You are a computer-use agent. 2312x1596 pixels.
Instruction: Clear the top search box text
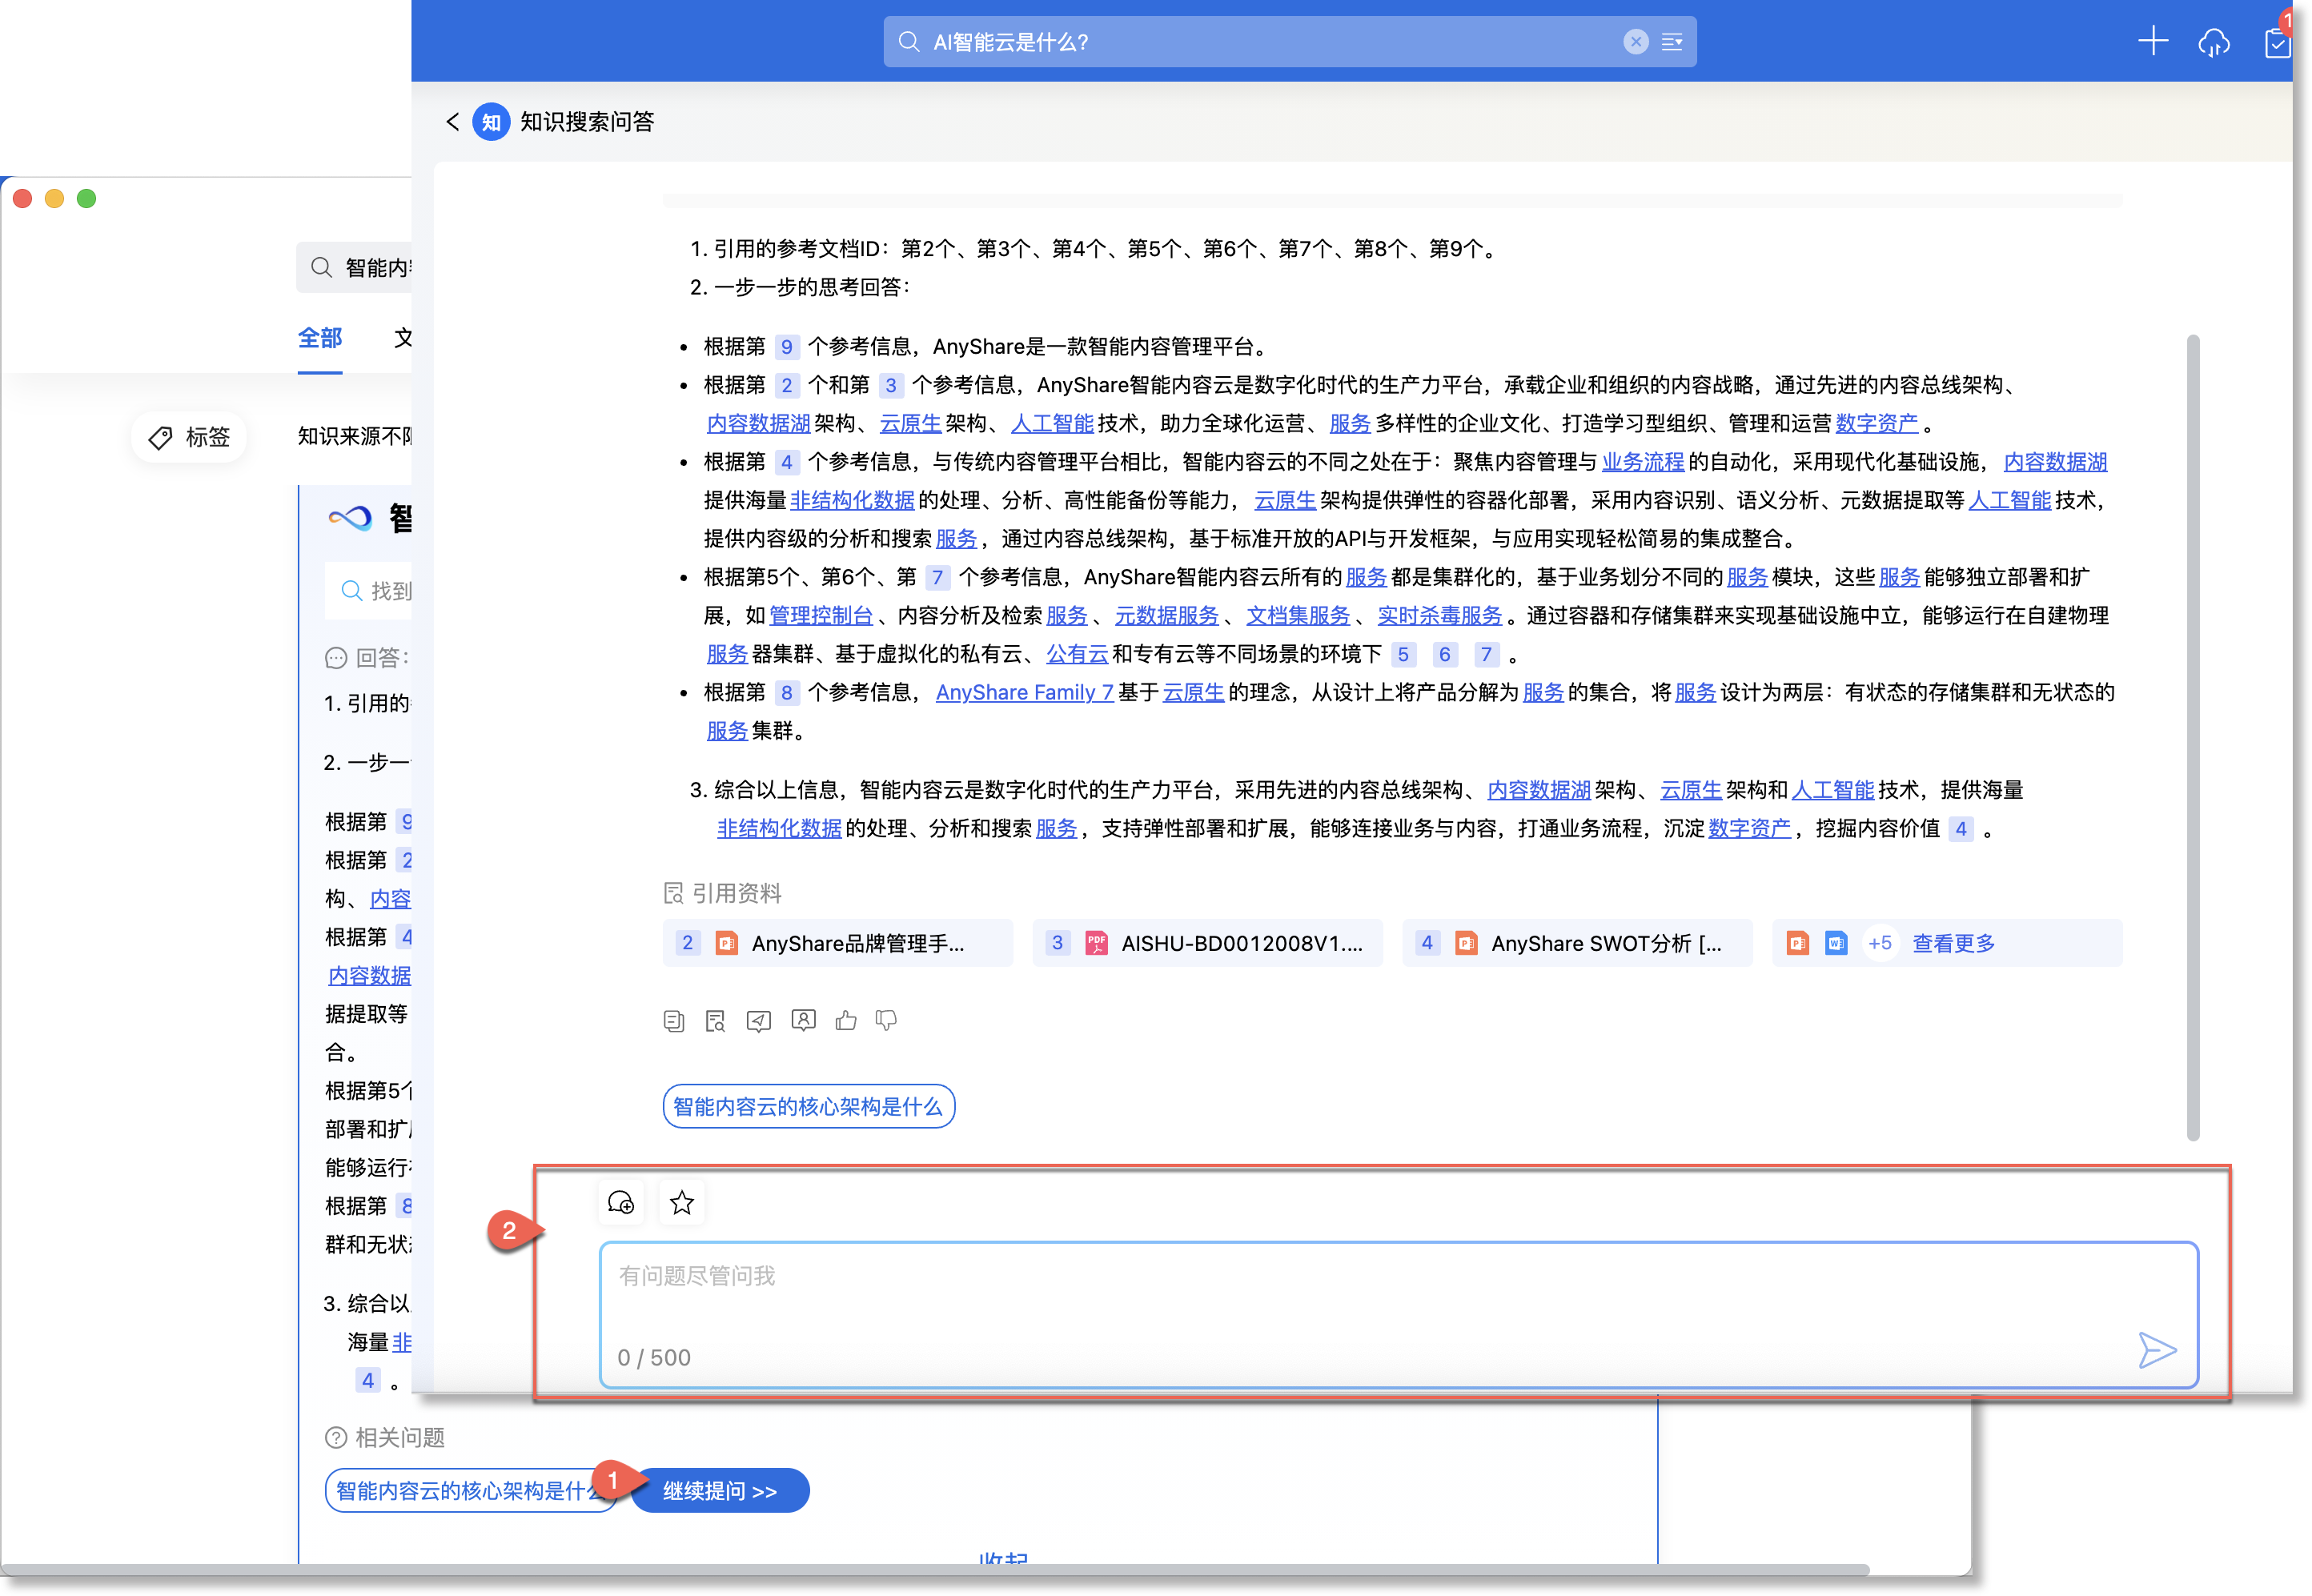point(1635,42)
